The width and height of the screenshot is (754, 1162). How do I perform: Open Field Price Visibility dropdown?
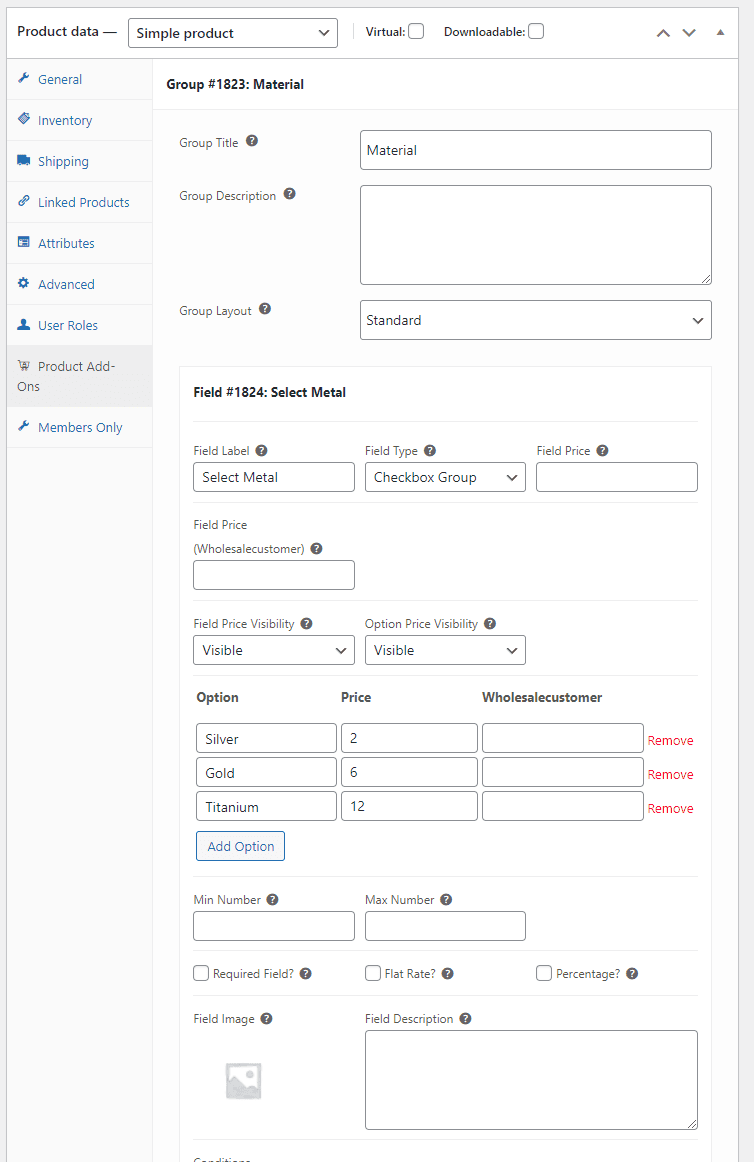[274, 650]
